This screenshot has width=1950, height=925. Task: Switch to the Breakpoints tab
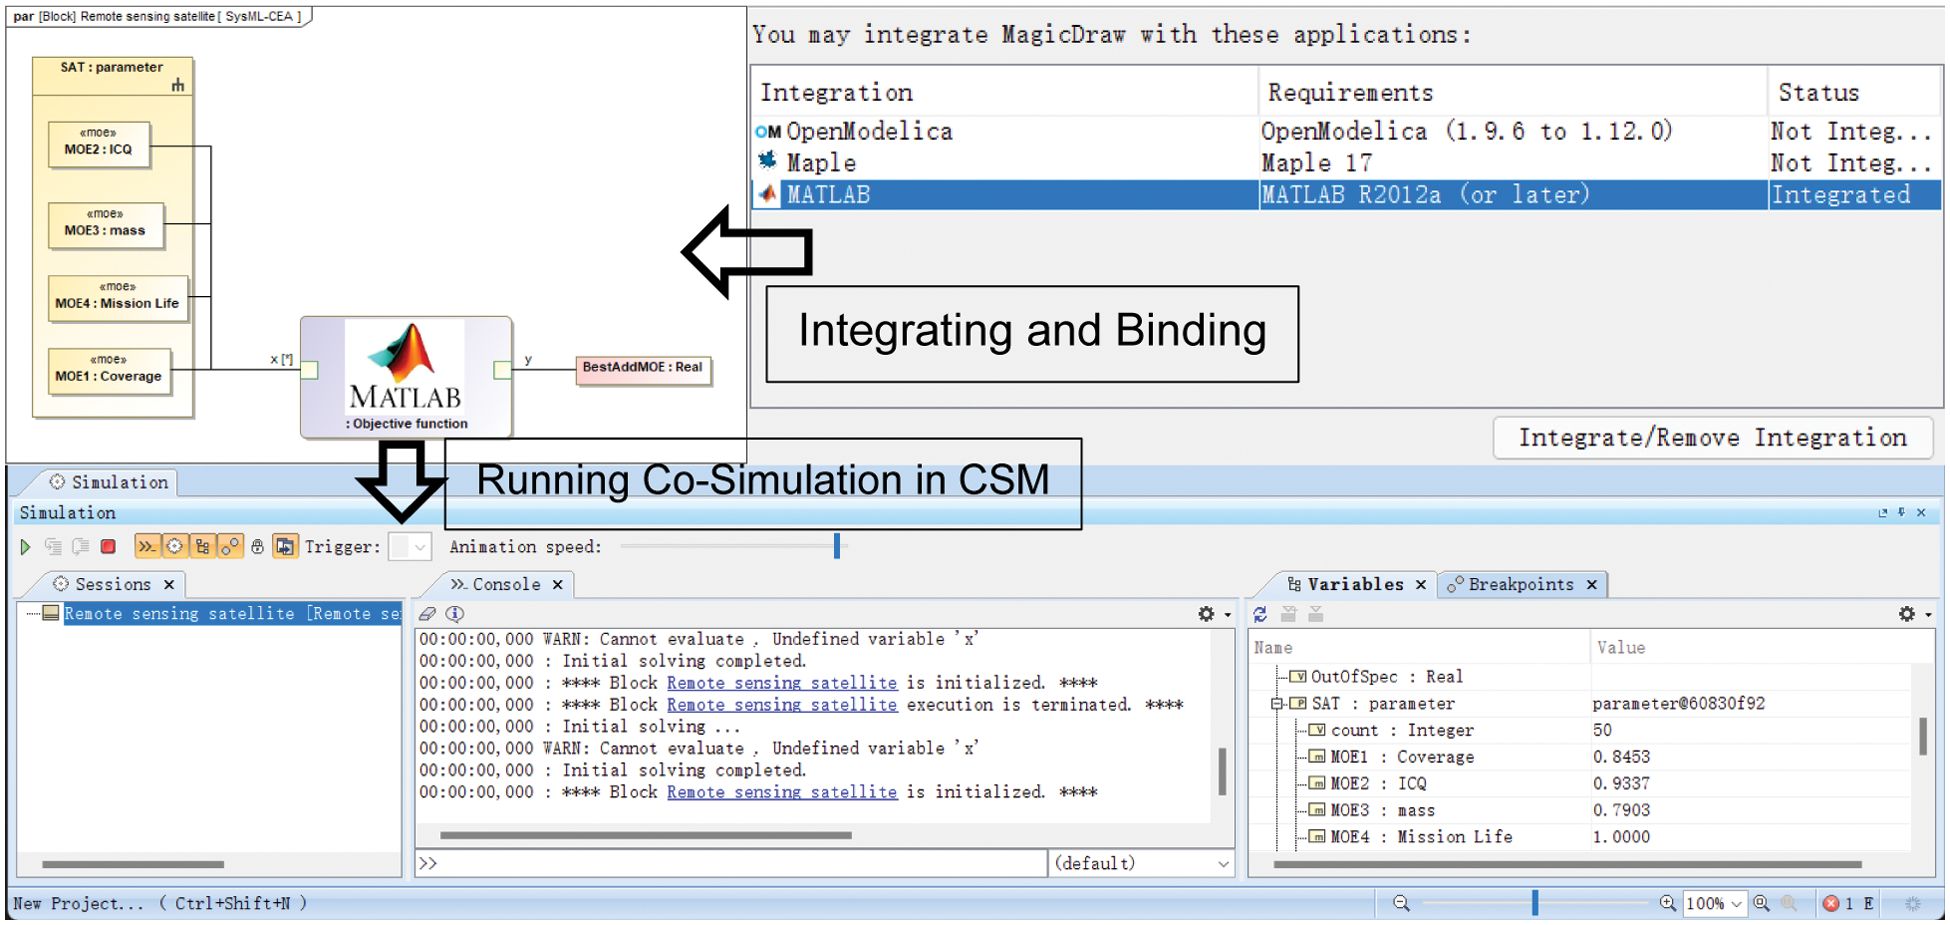(x=1520, y=584)
